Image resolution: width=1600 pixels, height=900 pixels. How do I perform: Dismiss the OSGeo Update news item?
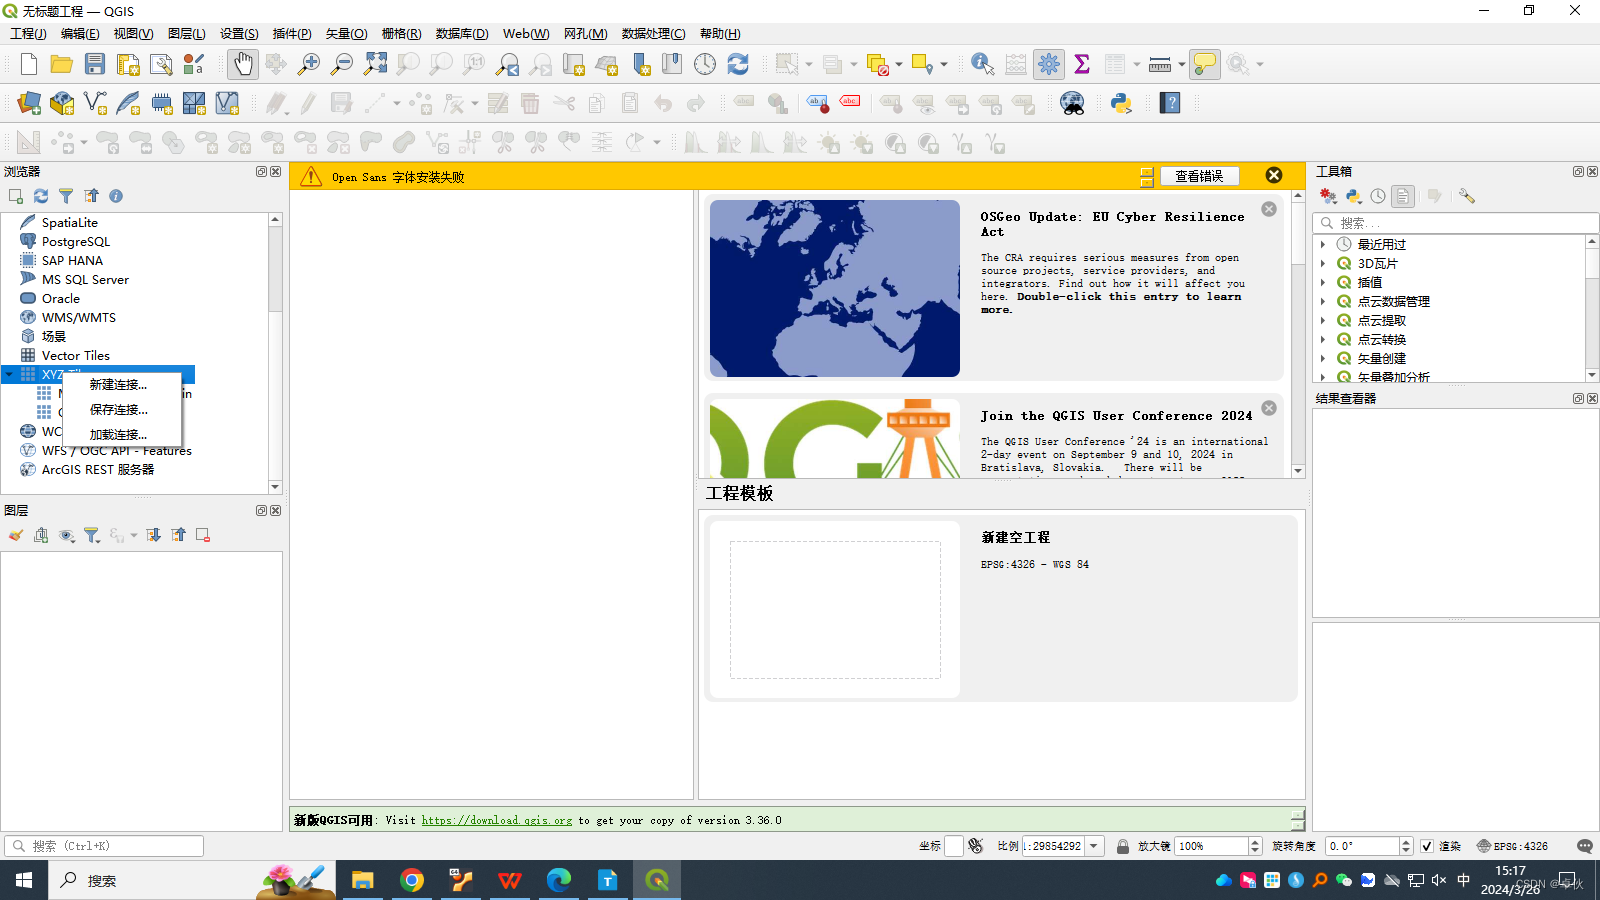(x=1269, y=209)
